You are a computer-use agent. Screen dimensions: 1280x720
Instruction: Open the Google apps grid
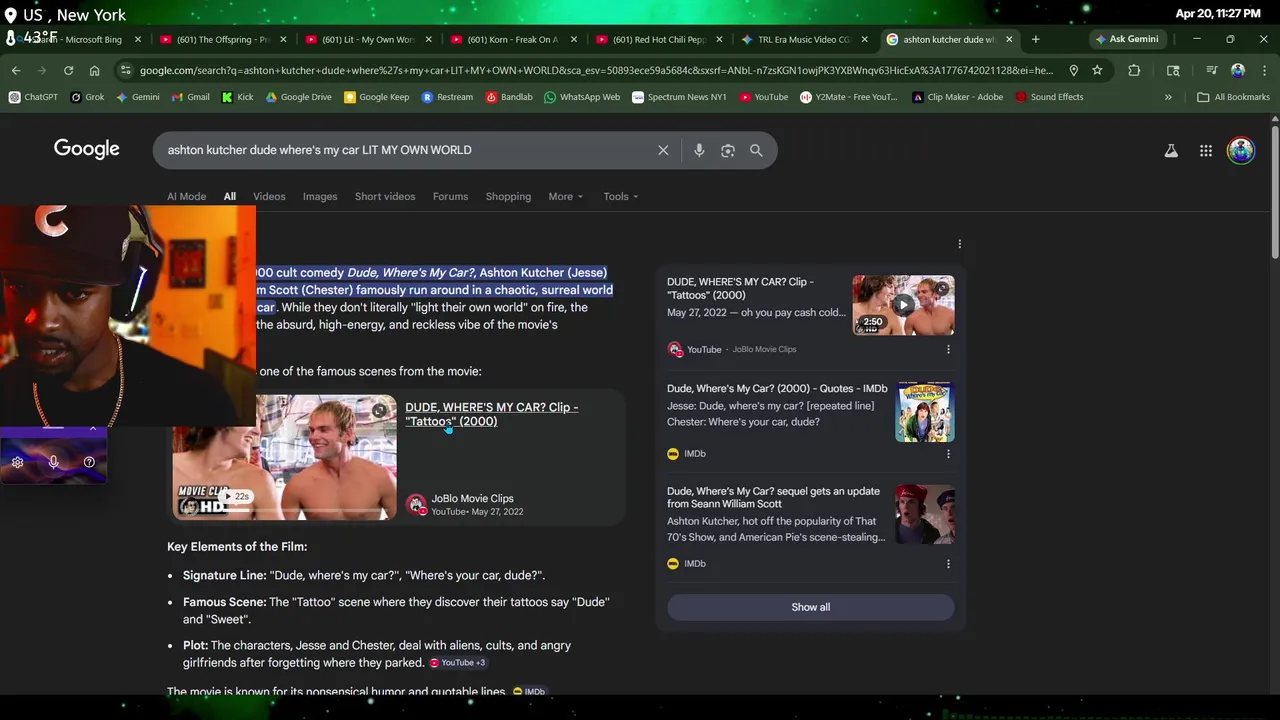click(1206, 150)
